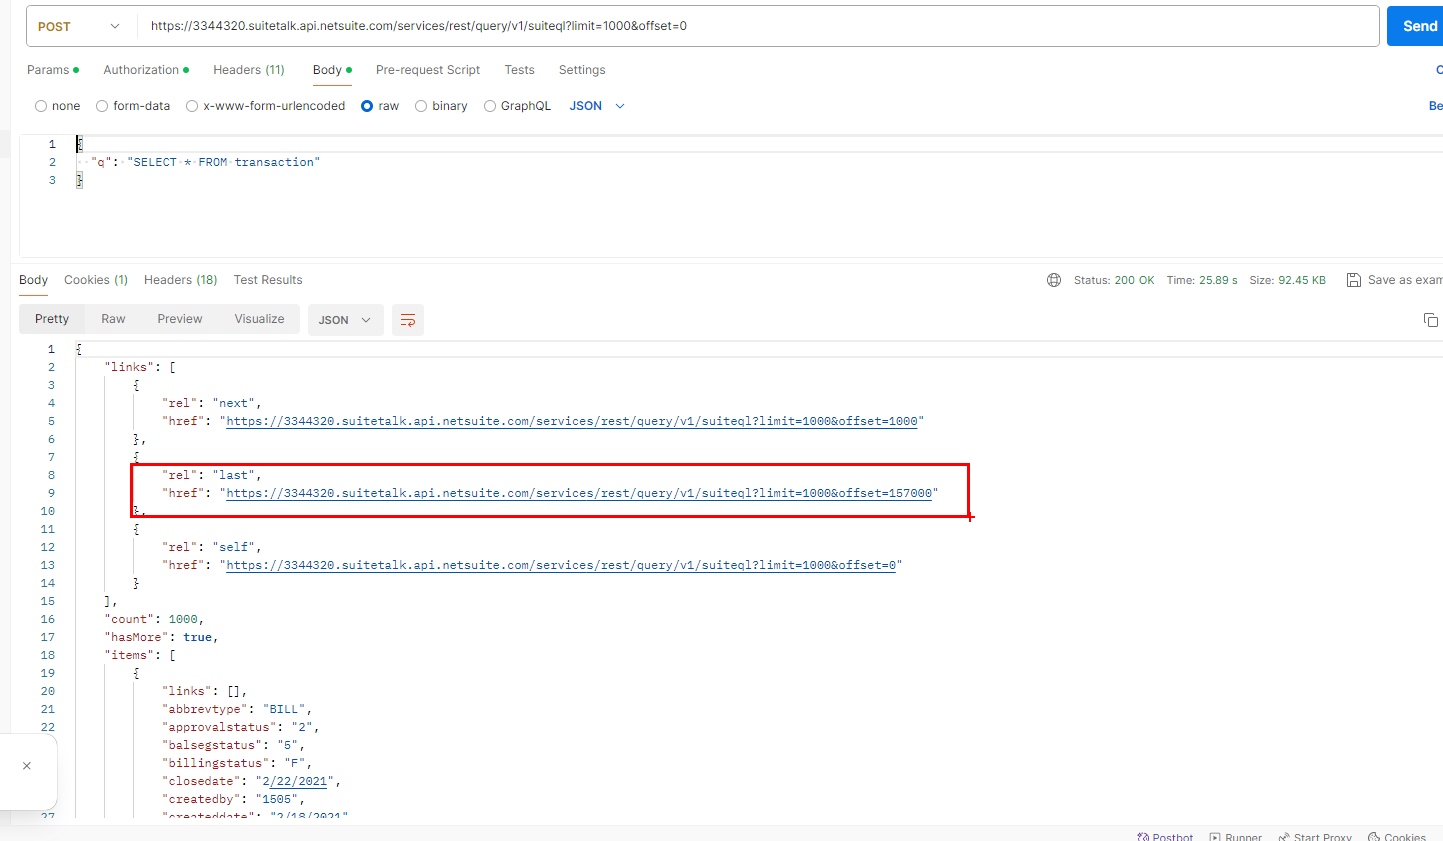Switch response view to Preview
Viewport: 1443px width, 841px height.
180,319
